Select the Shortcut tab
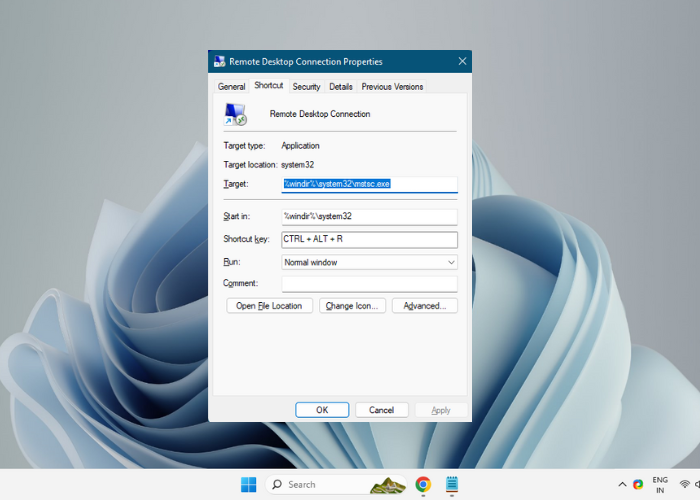The height and width of the screenshot is (500, 700). [x=269, y=85]
